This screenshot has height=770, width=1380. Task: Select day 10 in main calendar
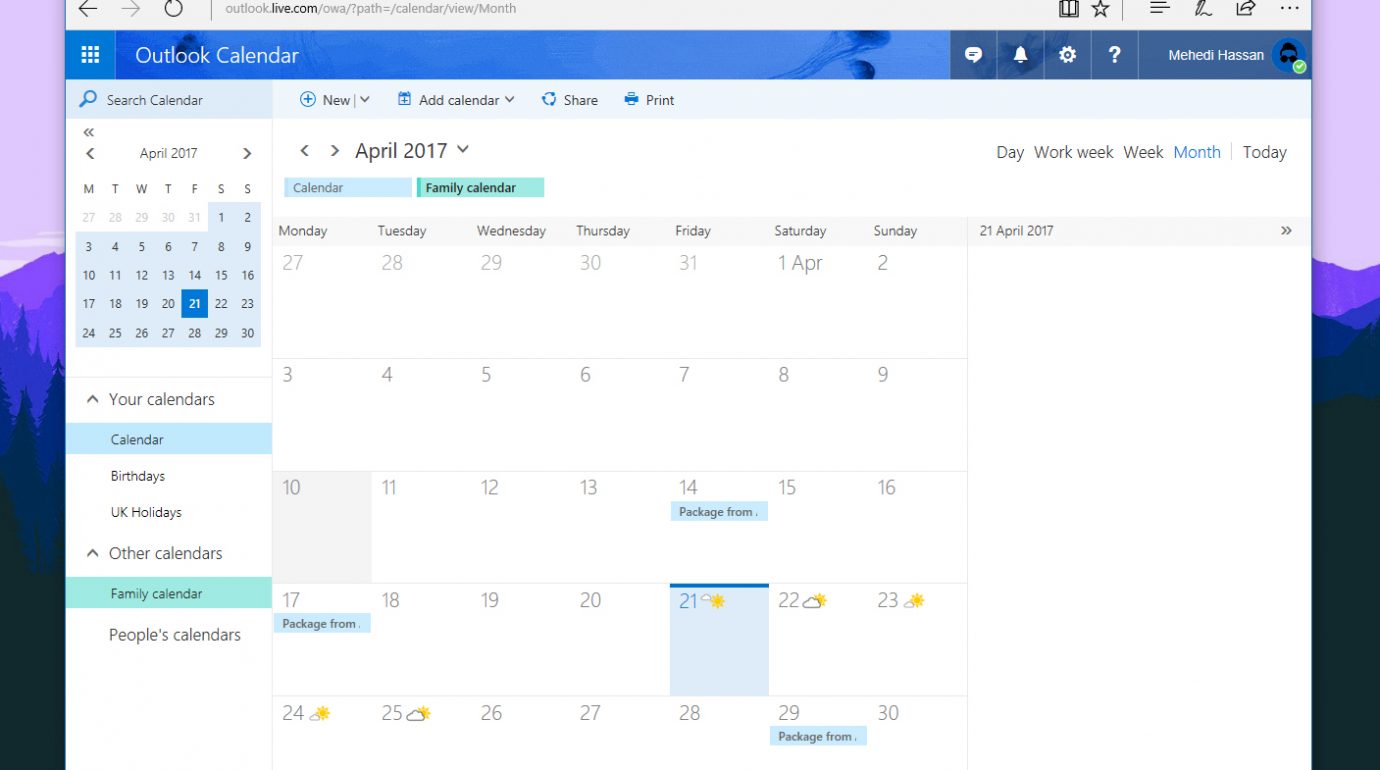(x=322, y=527)
